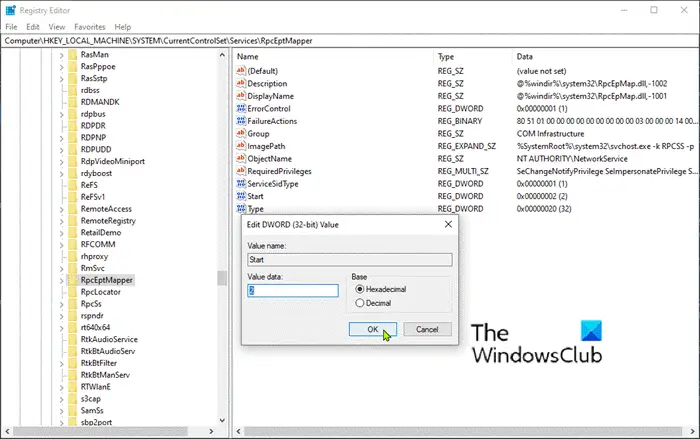
Task: Select the rhproxy tree key
Action: tap(94, 256)
